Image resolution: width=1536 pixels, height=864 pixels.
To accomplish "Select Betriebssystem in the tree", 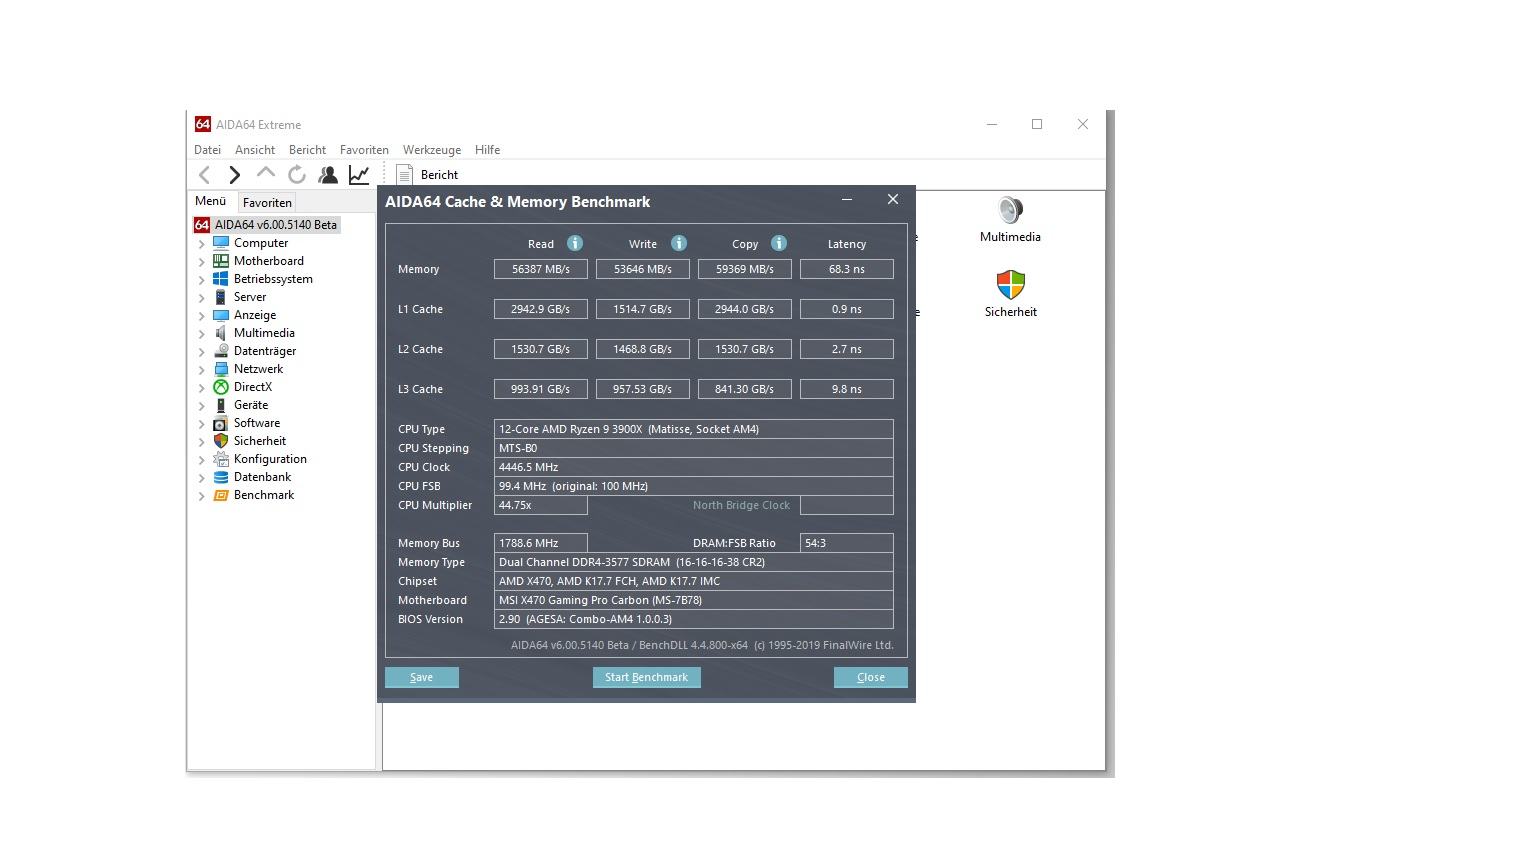I will [x=273, y=279].
